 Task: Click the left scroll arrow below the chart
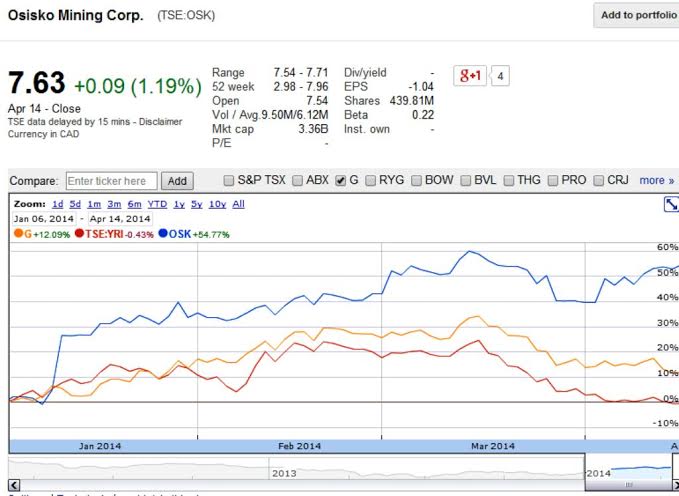(14, 485)
